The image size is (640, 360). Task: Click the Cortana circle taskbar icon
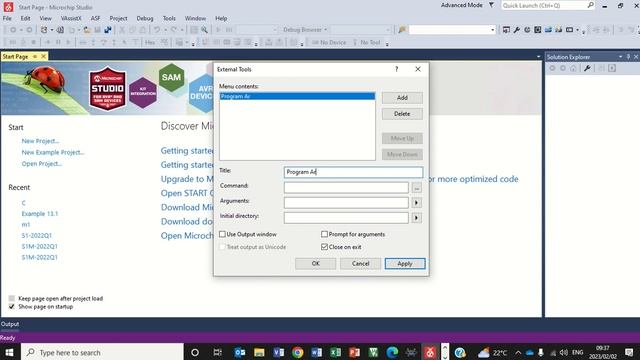click(195, 352)
